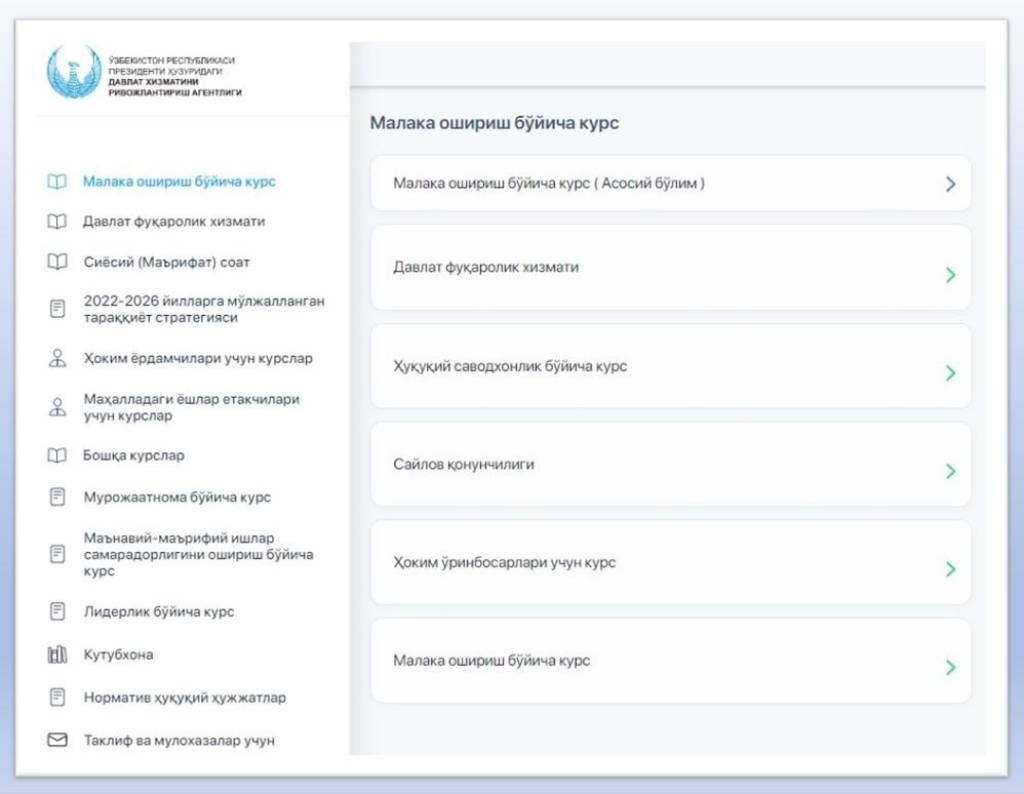The height and width of the screenshot is (794, 1024).
Task: Open Мурожаатнома бўйича курс in sidebar
Action: click(176, 497)
